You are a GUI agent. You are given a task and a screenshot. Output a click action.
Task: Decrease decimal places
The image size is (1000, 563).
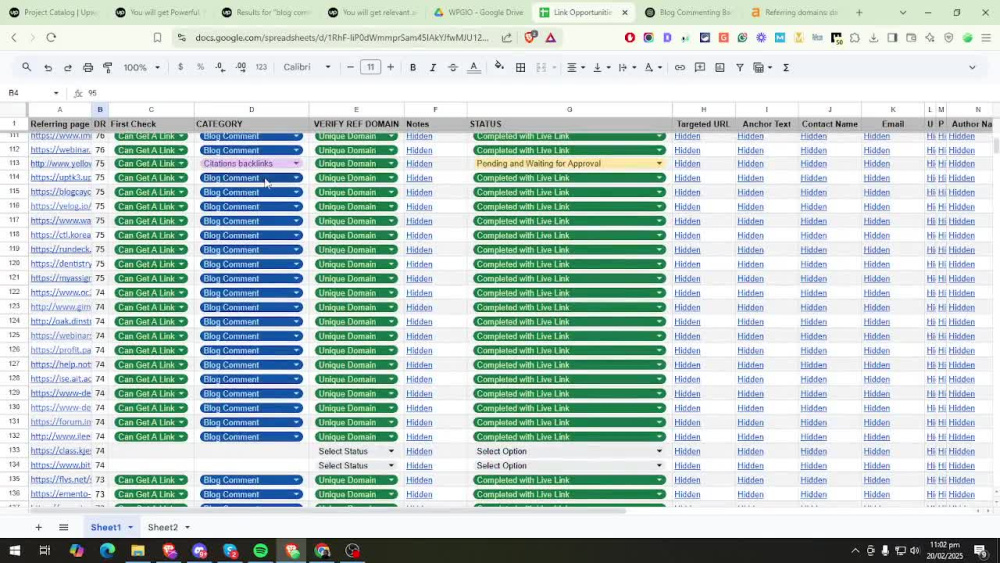tap(220, 67)
